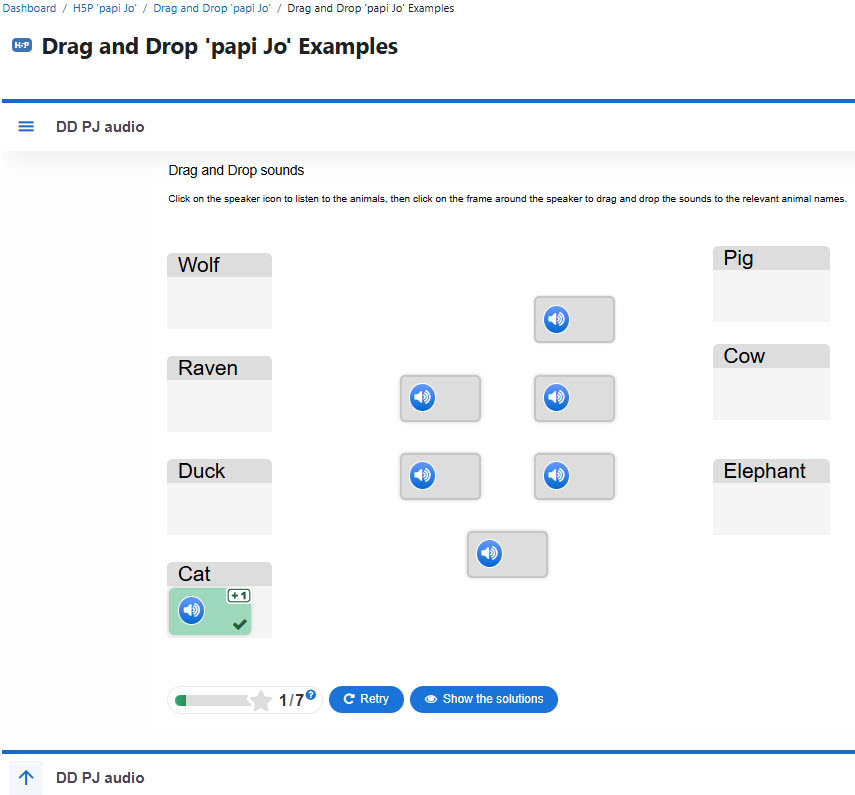
Task: Select the Pig drop zone
Action: pos(771,284)
